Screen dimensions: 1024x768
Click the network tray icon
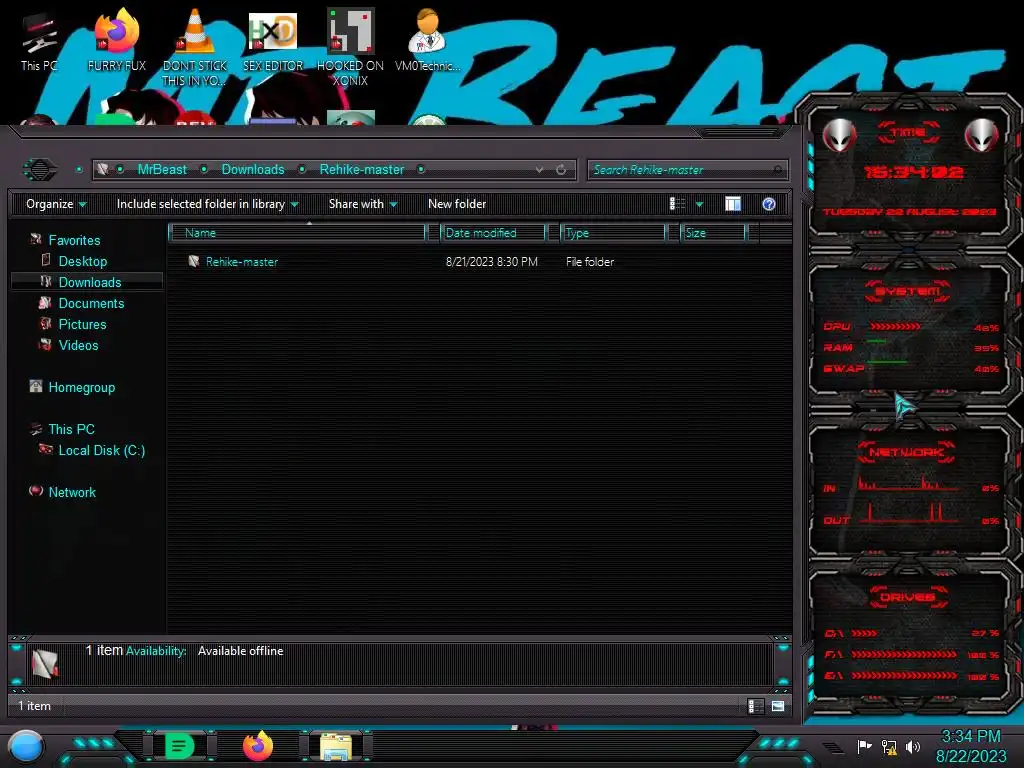coord(889,746)
